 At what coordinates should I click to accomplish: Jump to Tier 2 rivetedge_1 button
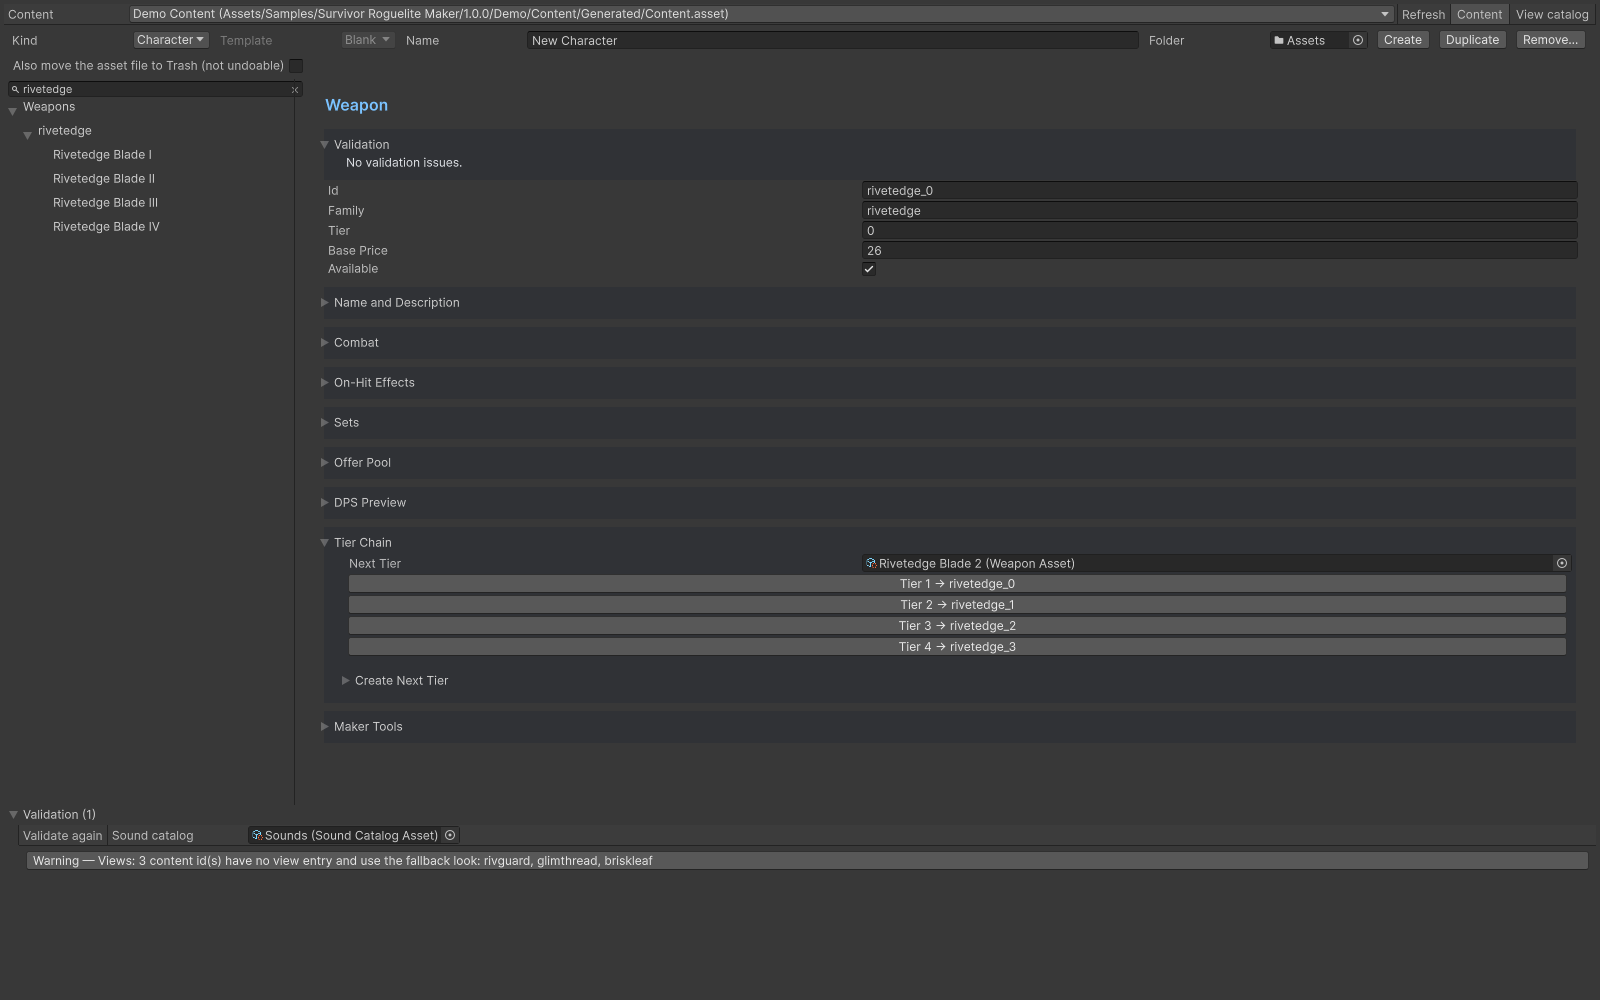click(x=957, y=605)
